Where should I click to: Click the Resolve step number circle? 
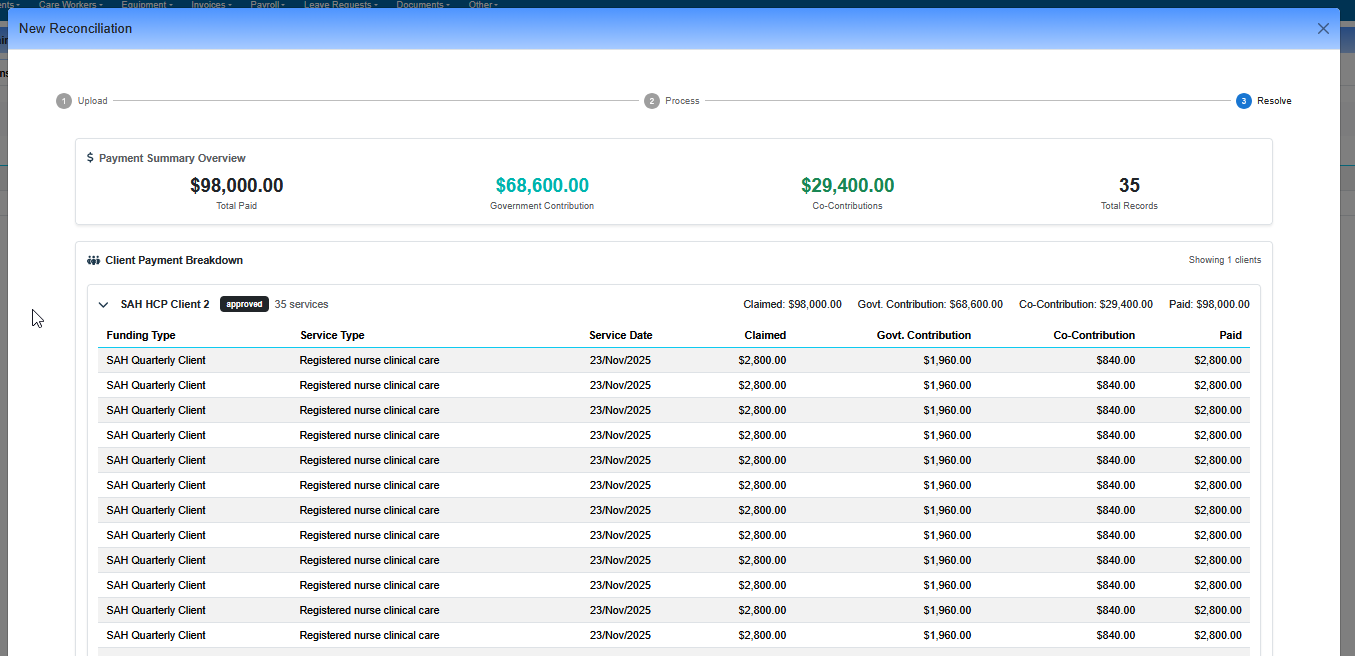pos(1243,101)
